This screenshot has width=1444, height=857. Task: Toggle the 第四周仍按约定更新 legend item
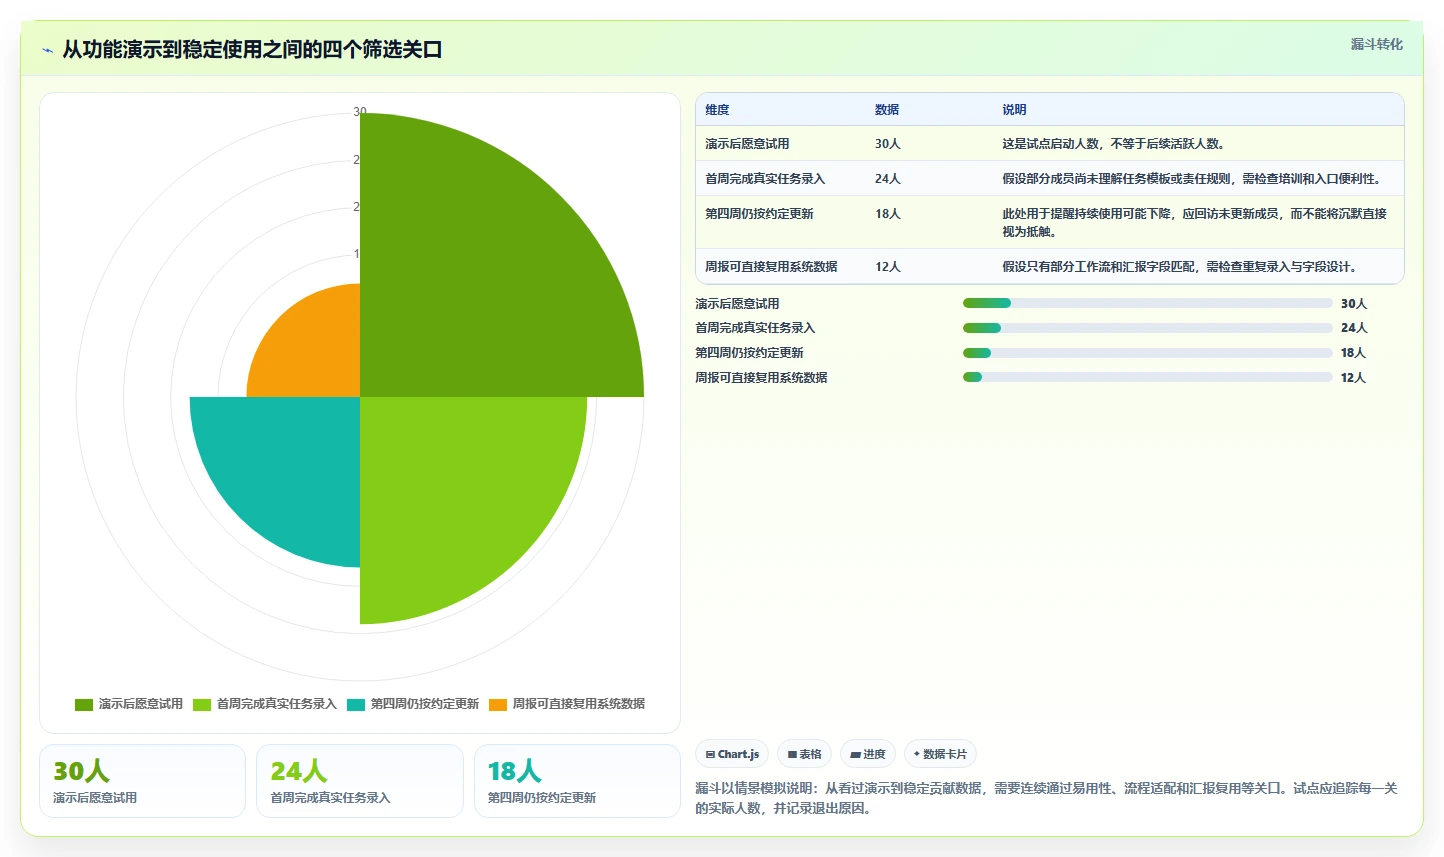413,704
